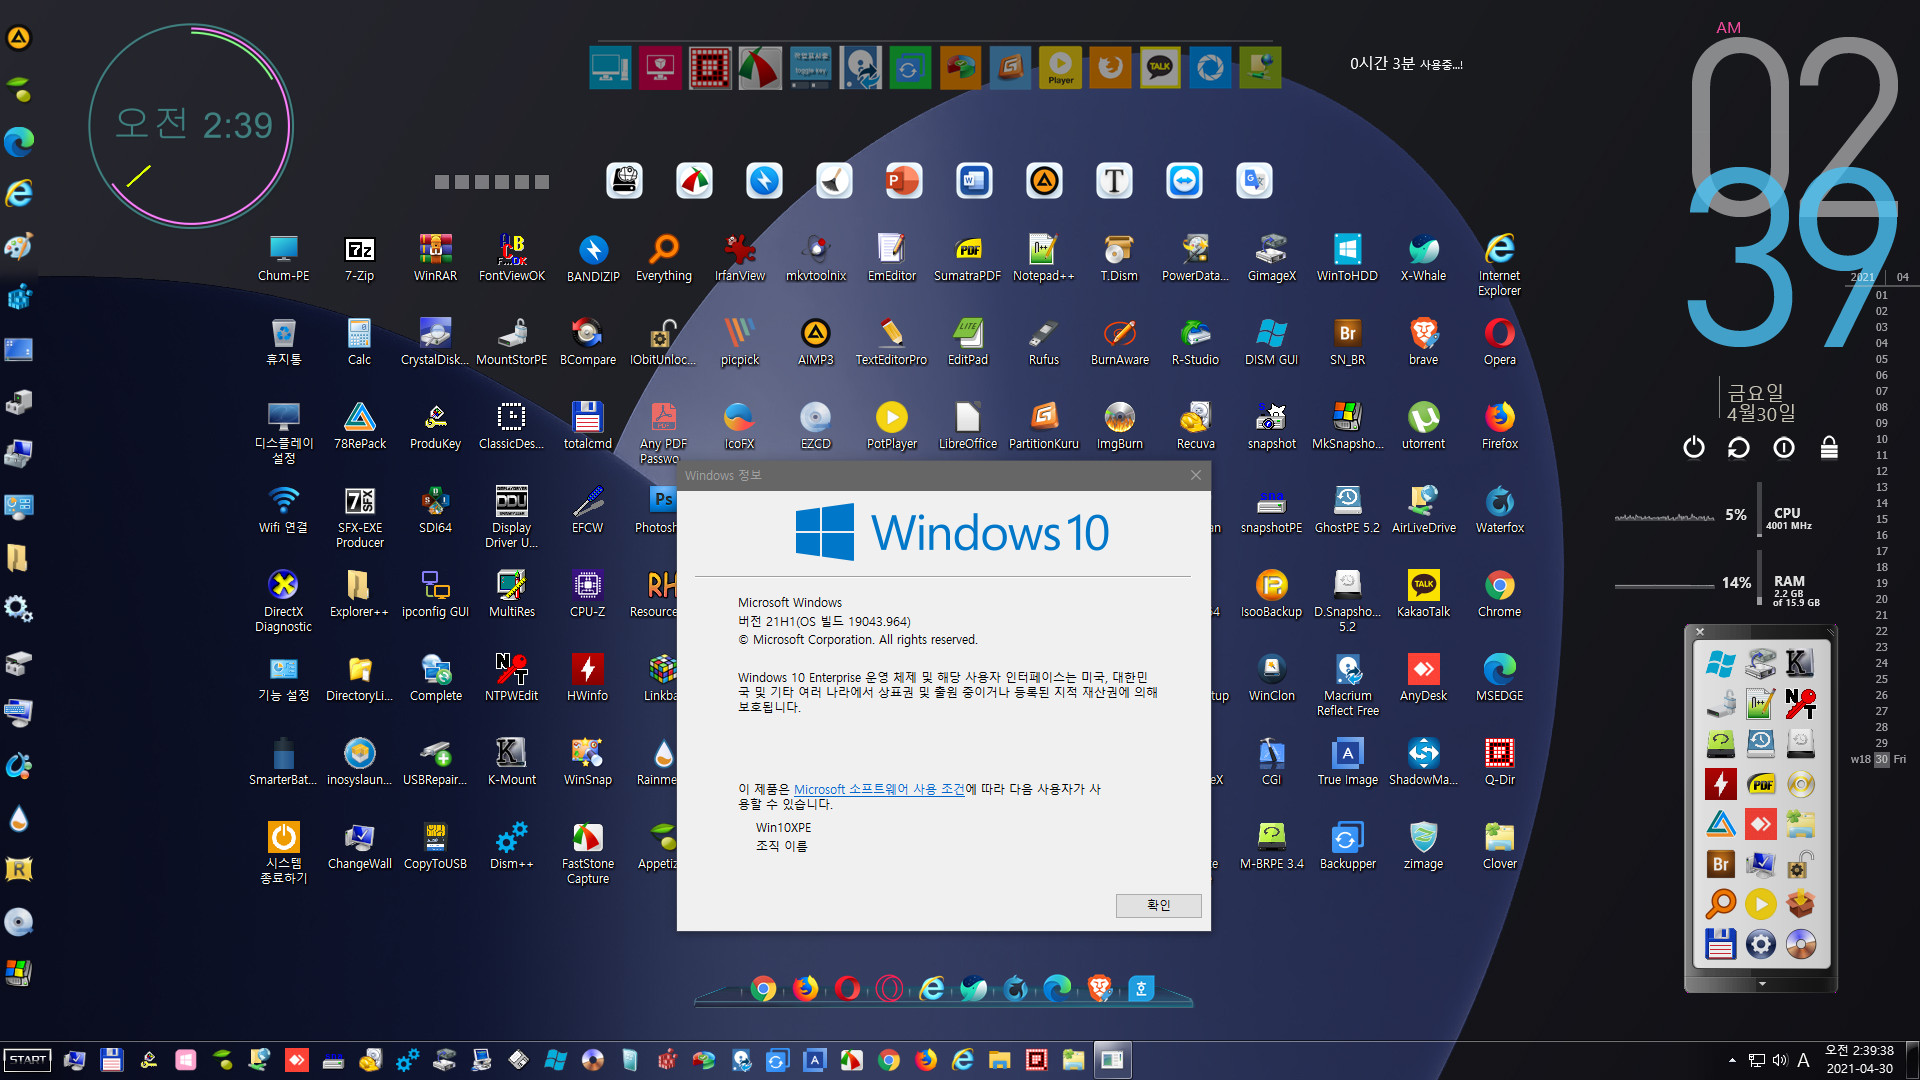Open Chrome in the bottom browser dock
Image resolution: width=1920 pixels, height=1080 pixels.
763,989
